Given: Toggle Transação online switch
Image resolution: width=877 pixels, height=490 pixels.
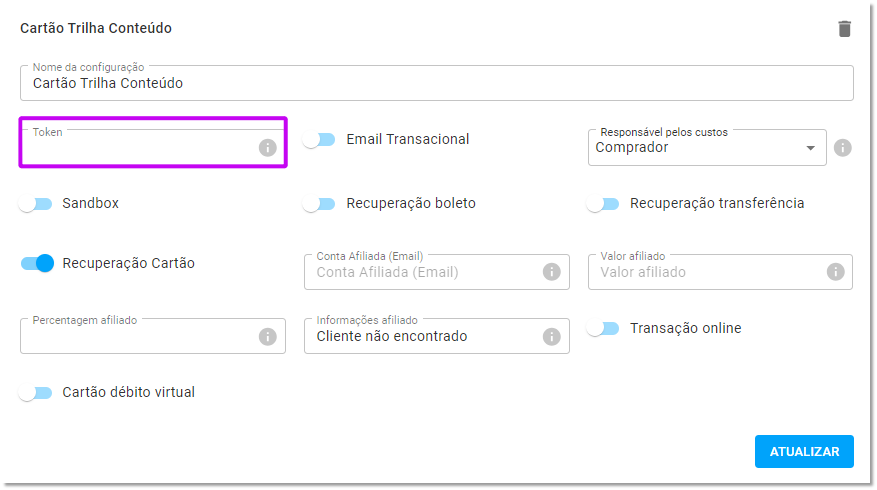Looking at the screenshot, I should 603,328.
